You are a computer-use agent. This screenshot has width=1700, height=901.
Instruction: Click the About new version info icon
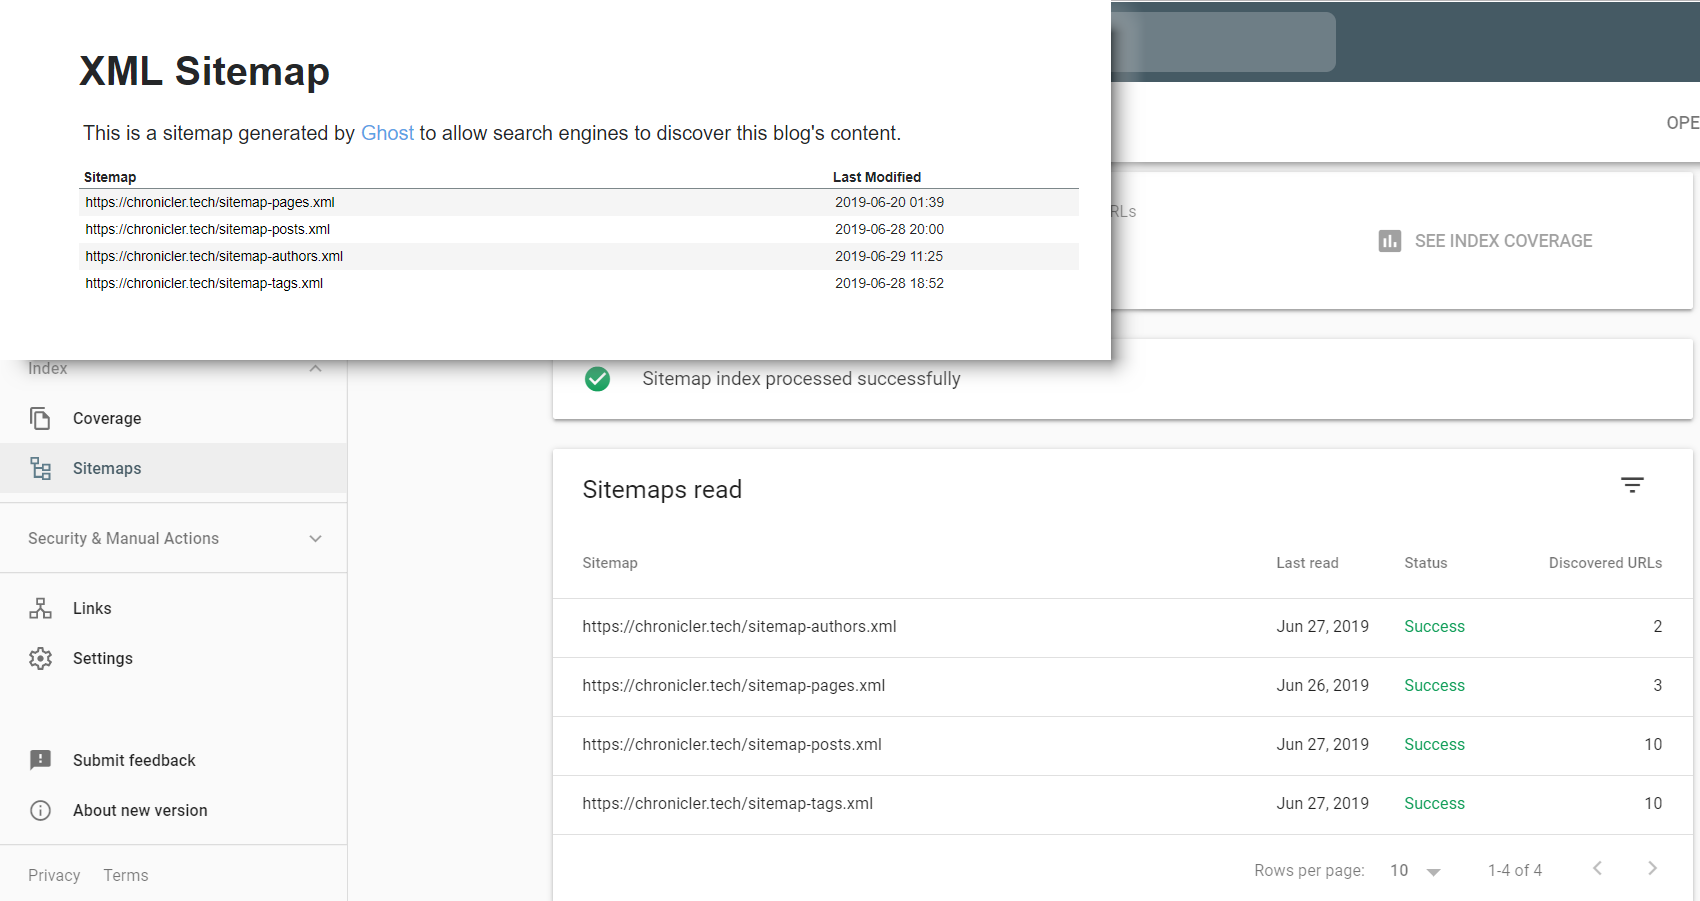click(x=40, y=810)
